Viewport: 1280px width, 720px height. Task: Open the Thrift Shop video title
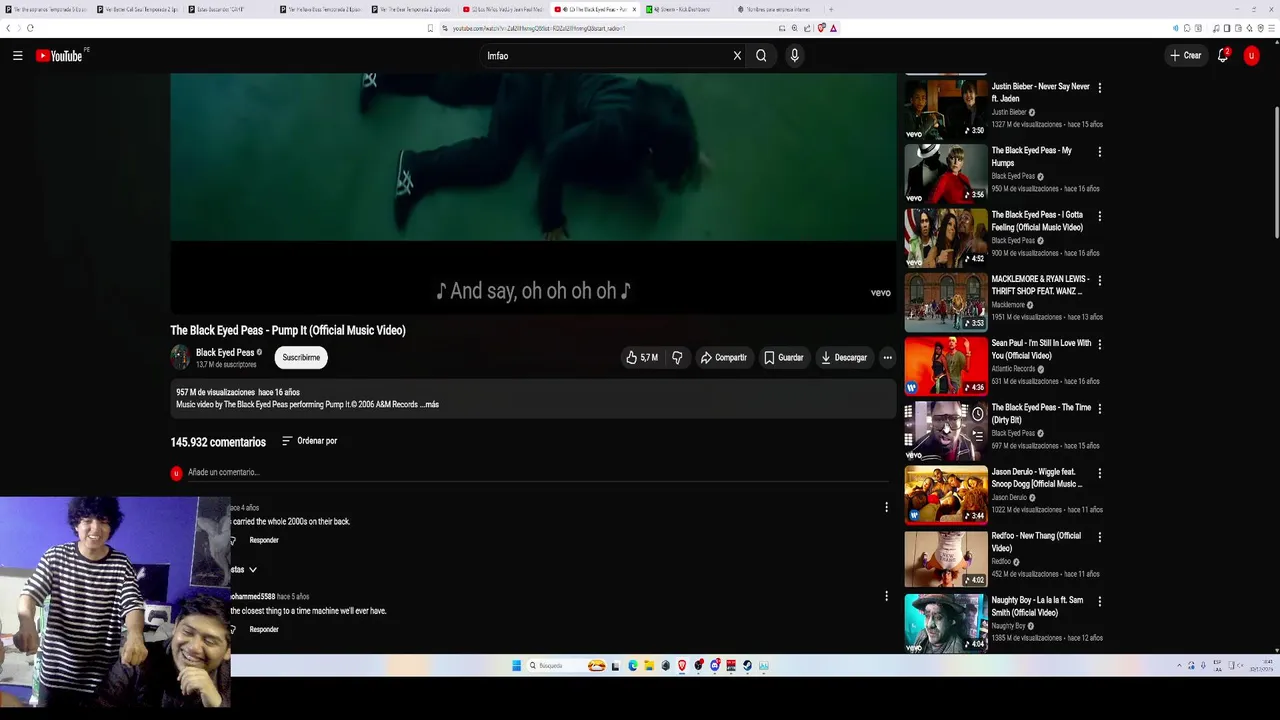(1040, 285)
